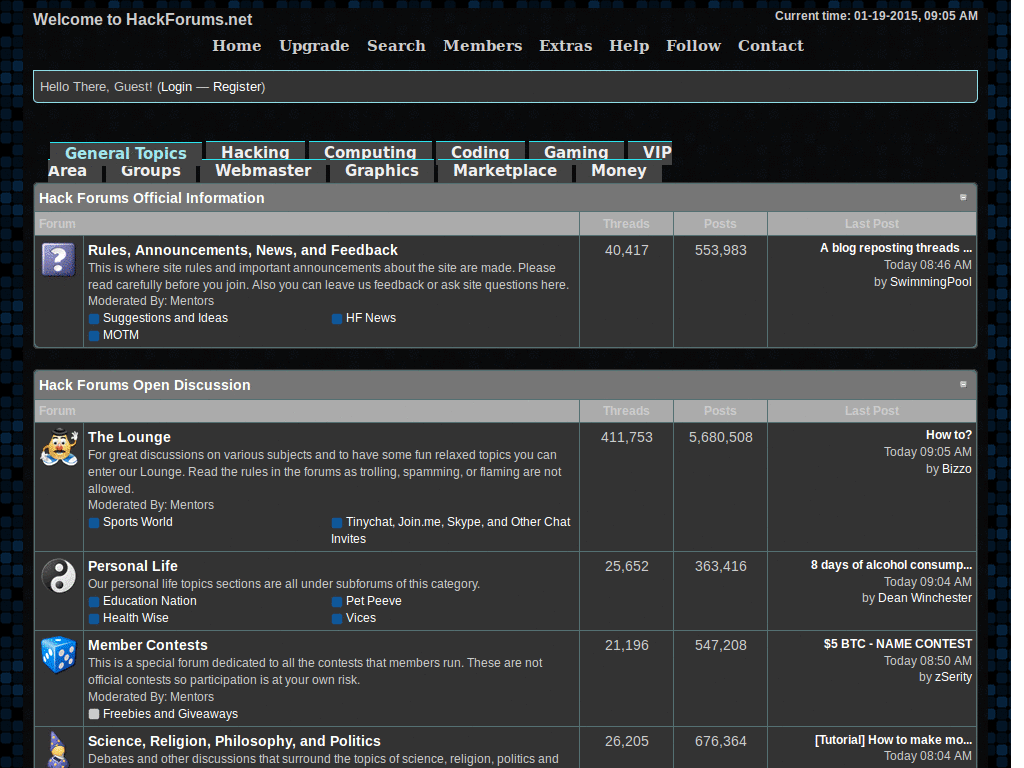Open the Member Contests forum
Viewport: 1024px width, 768px height.
pos(148,645)
